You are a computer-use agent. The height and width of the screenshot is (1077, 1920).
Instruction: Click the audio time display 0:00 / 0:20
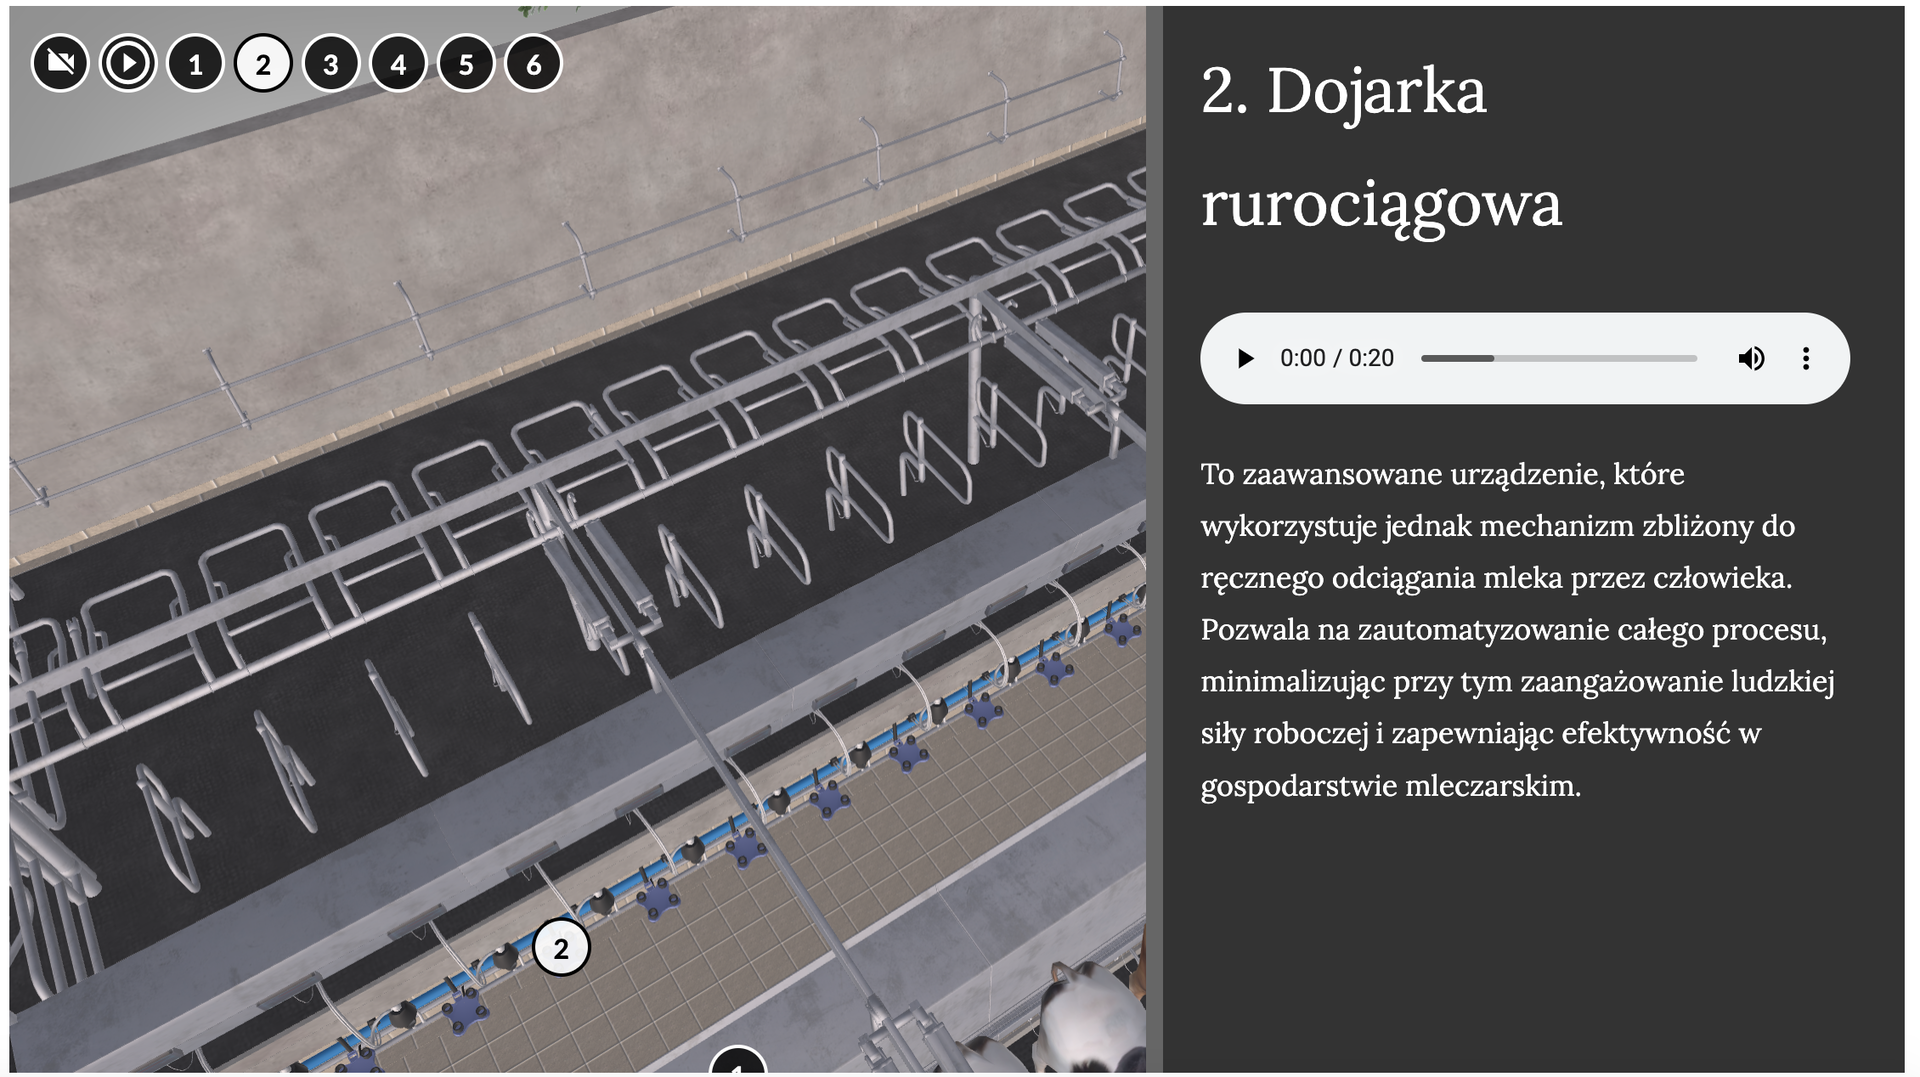point(1337,358)
